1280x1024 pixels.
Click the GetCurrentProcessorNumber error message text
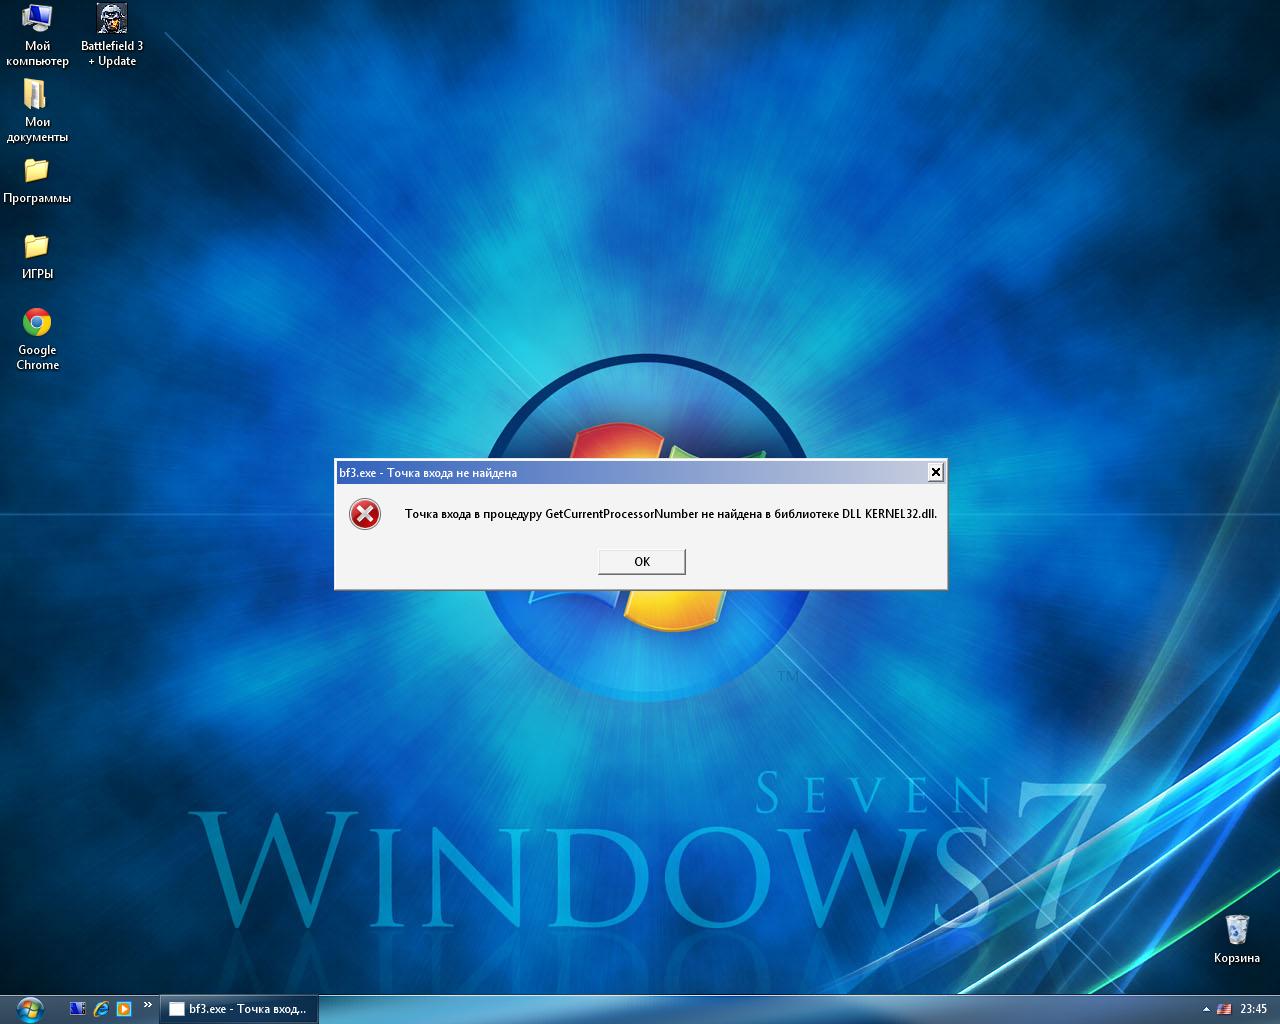click(x=671, y=514)
